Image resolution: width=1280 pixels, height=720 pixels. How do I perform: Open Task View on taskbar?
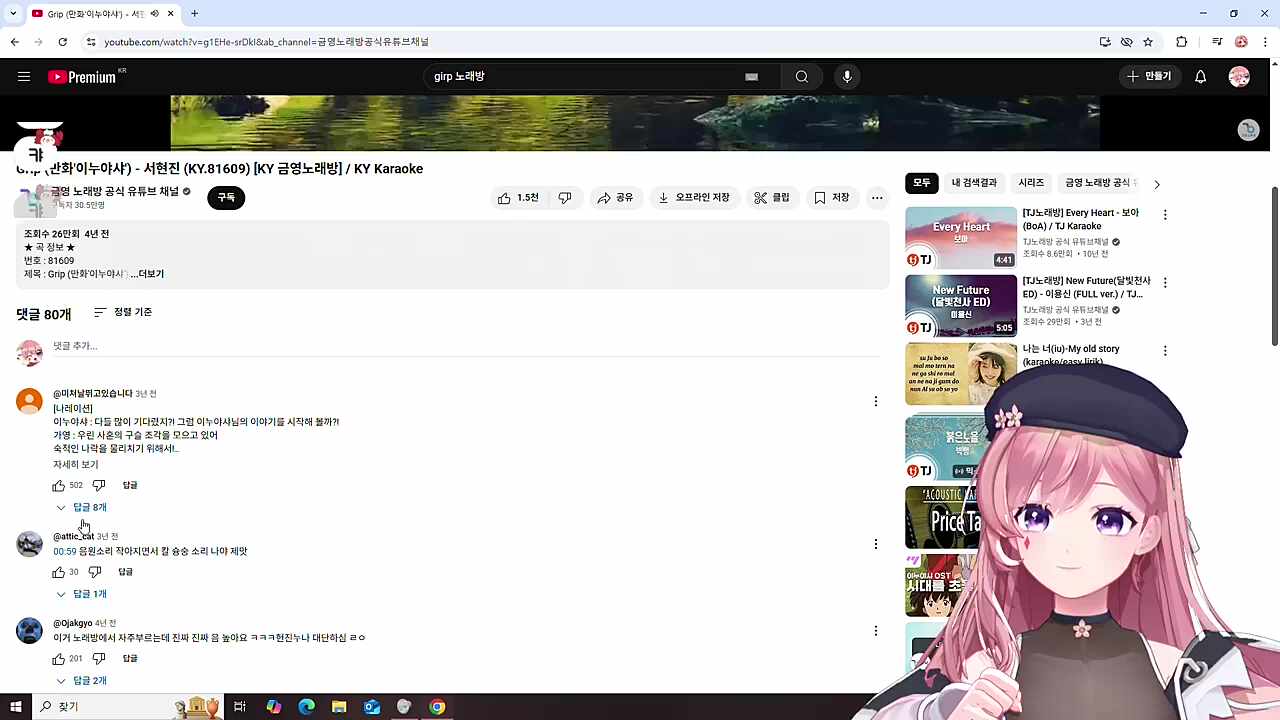tap(240, 707)
